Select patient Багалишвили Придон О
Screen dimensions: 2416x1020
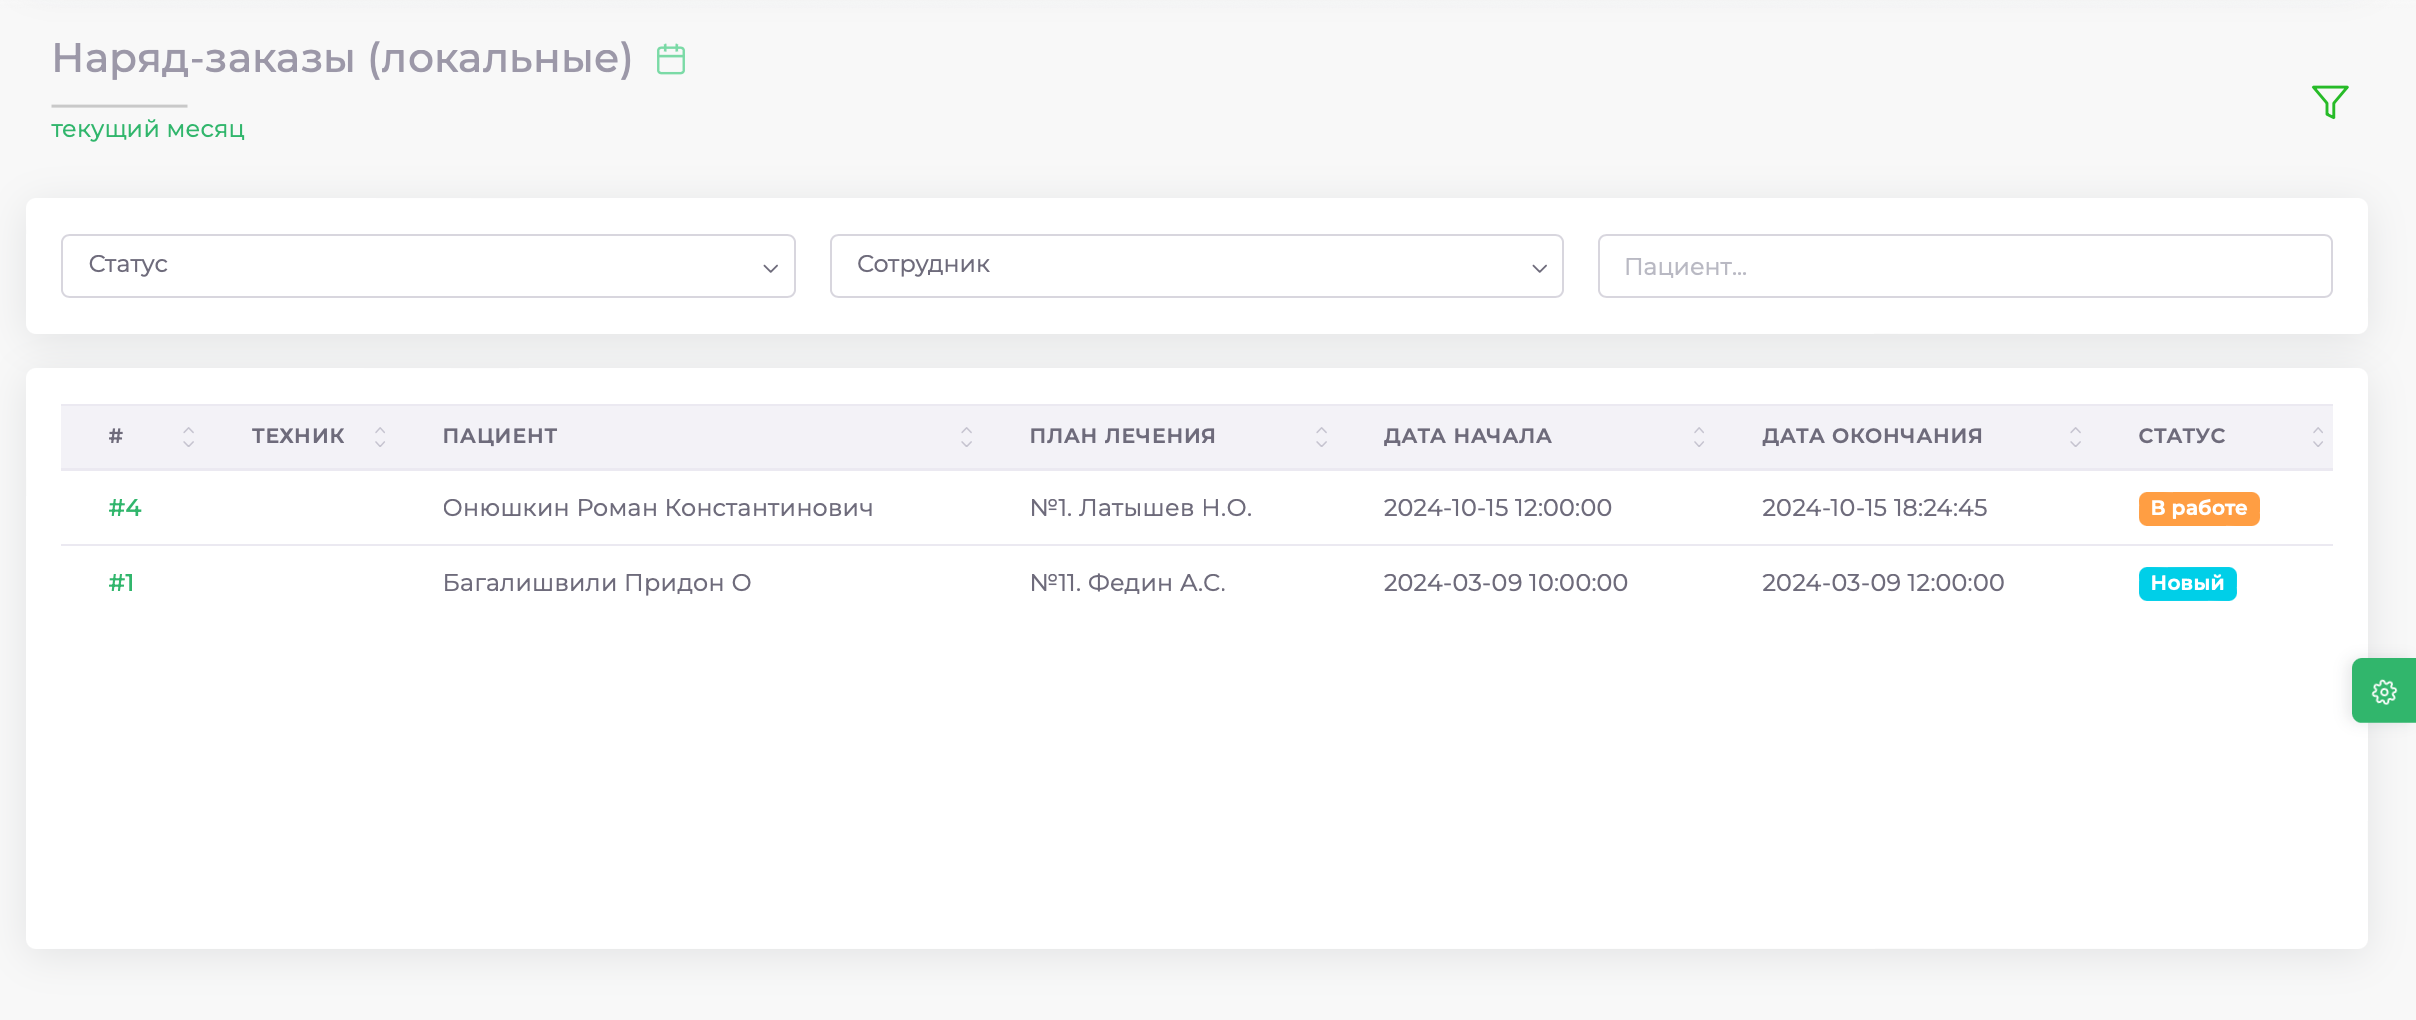tap(597, 583)
